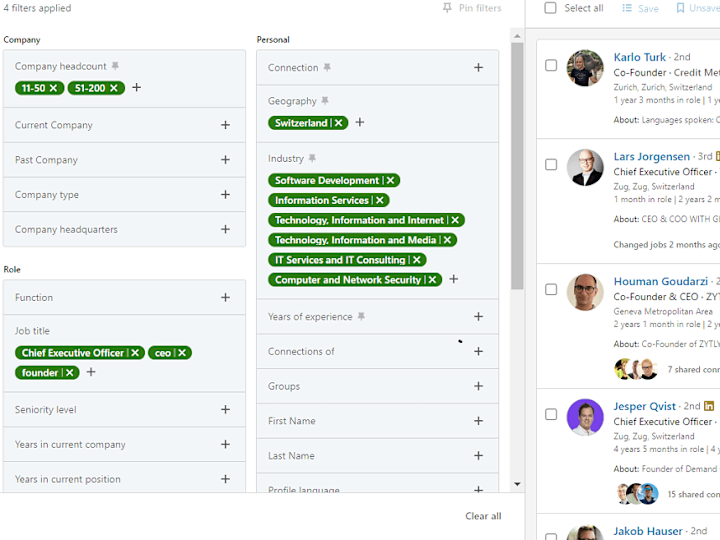Remove the ceo job title chip
The width and height of the screenshot is (720, 540).
pyautogui.click(x=182, y=353)
